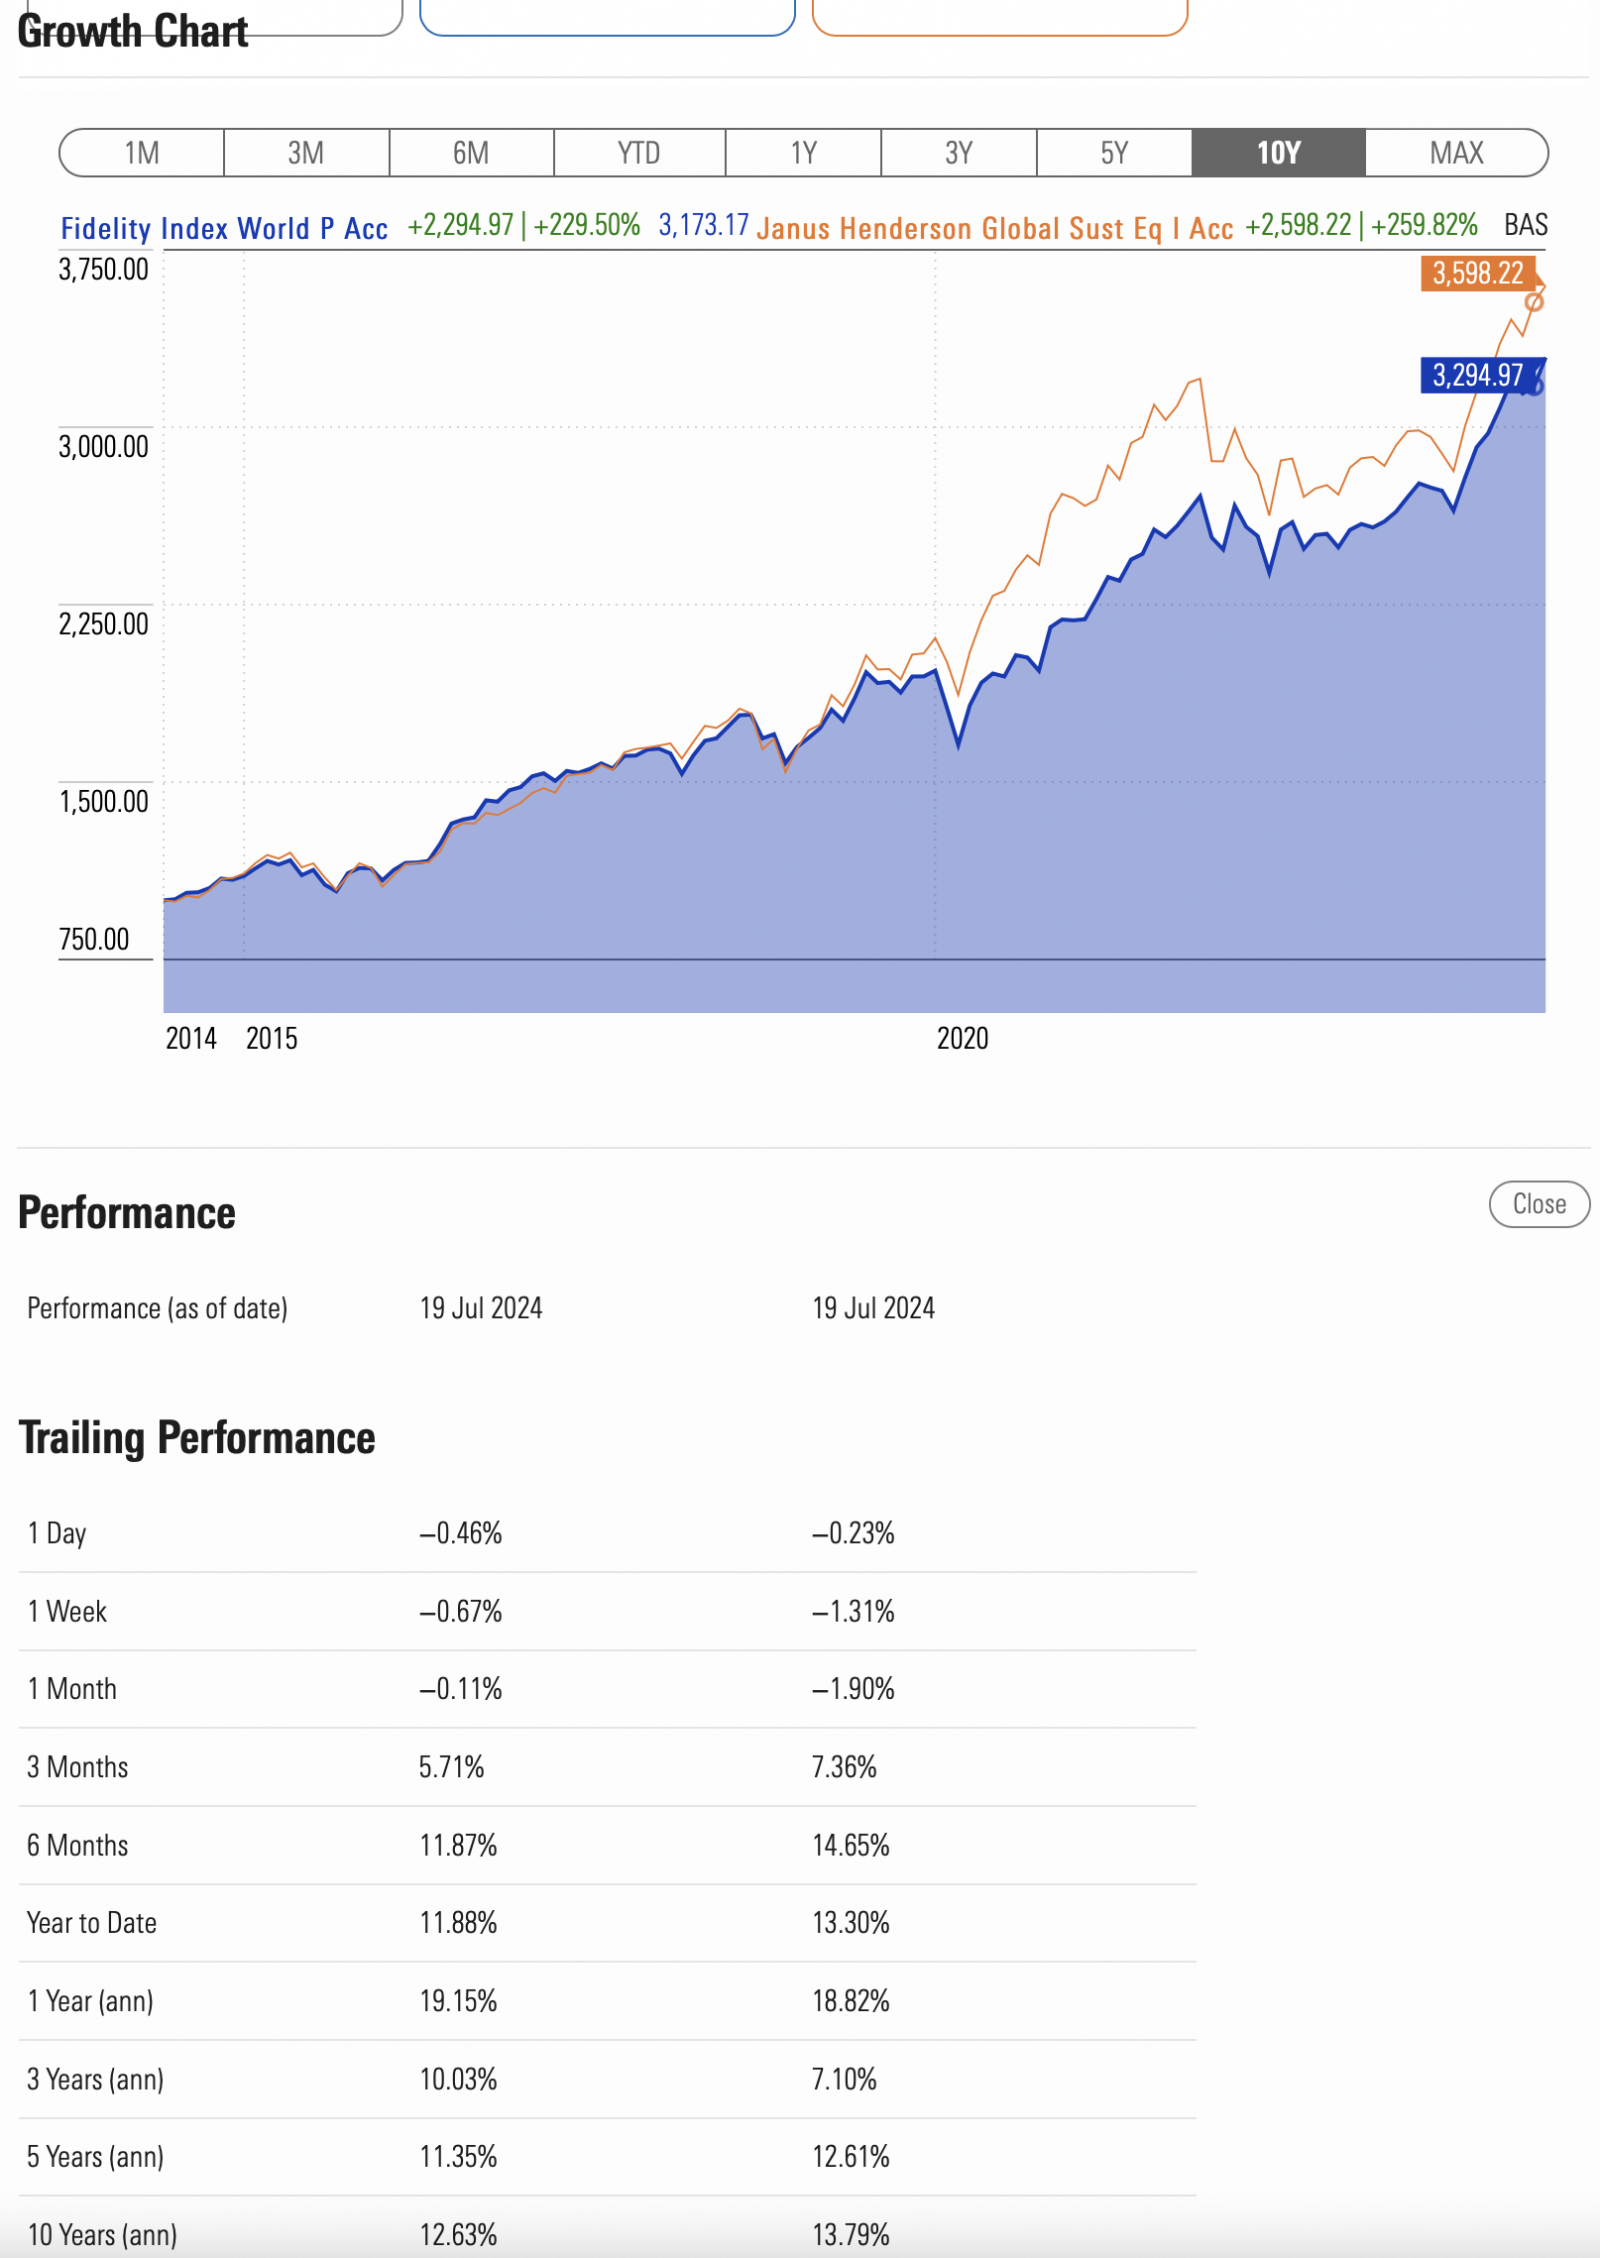Switch chart to 3M range
Image resolution: width=1600 pixels, height=2258 pixels.
tap(306, 153)
